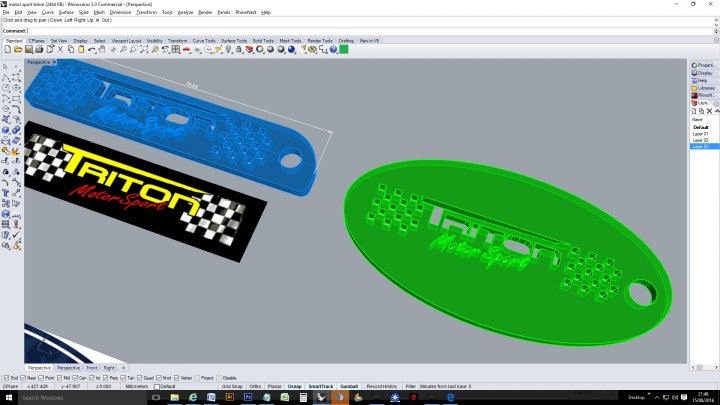The width and height of the screenshot is (720, 405).
Task: Open the Analyze menu
Action: click(x=185, y=12)
